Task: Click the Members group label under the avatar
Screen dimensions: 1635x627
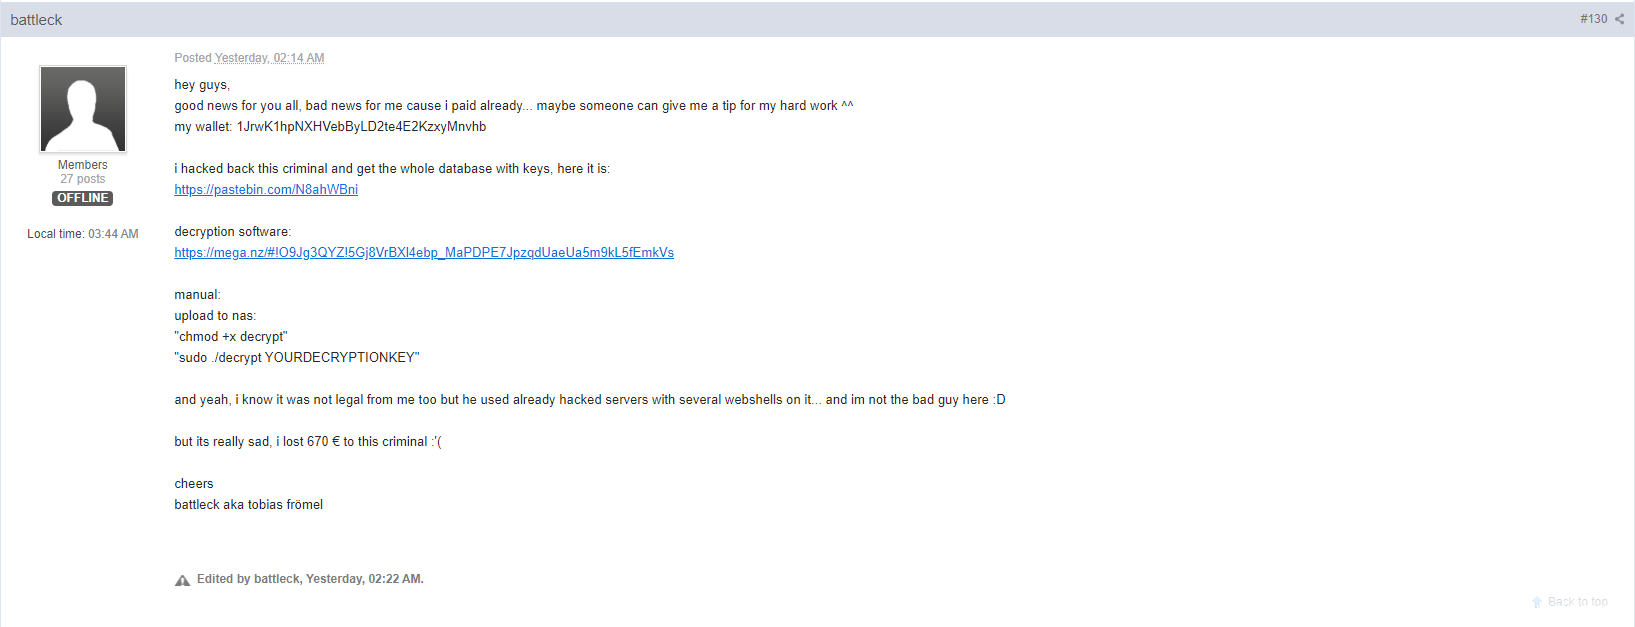Action: [83, 165]
